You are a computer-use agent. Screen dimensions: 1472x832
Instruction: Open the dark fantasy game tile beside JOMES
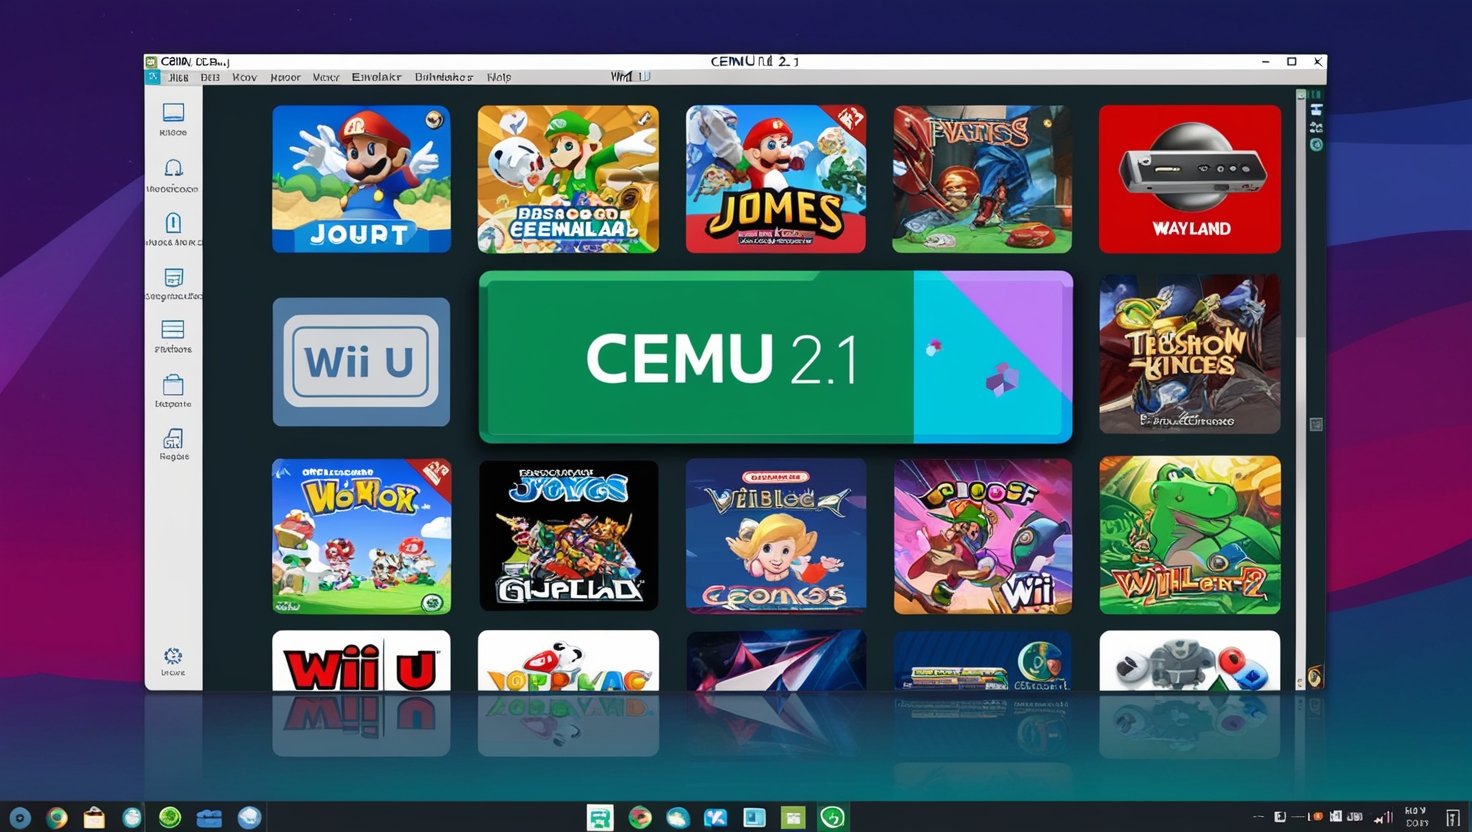coord(982,179)
